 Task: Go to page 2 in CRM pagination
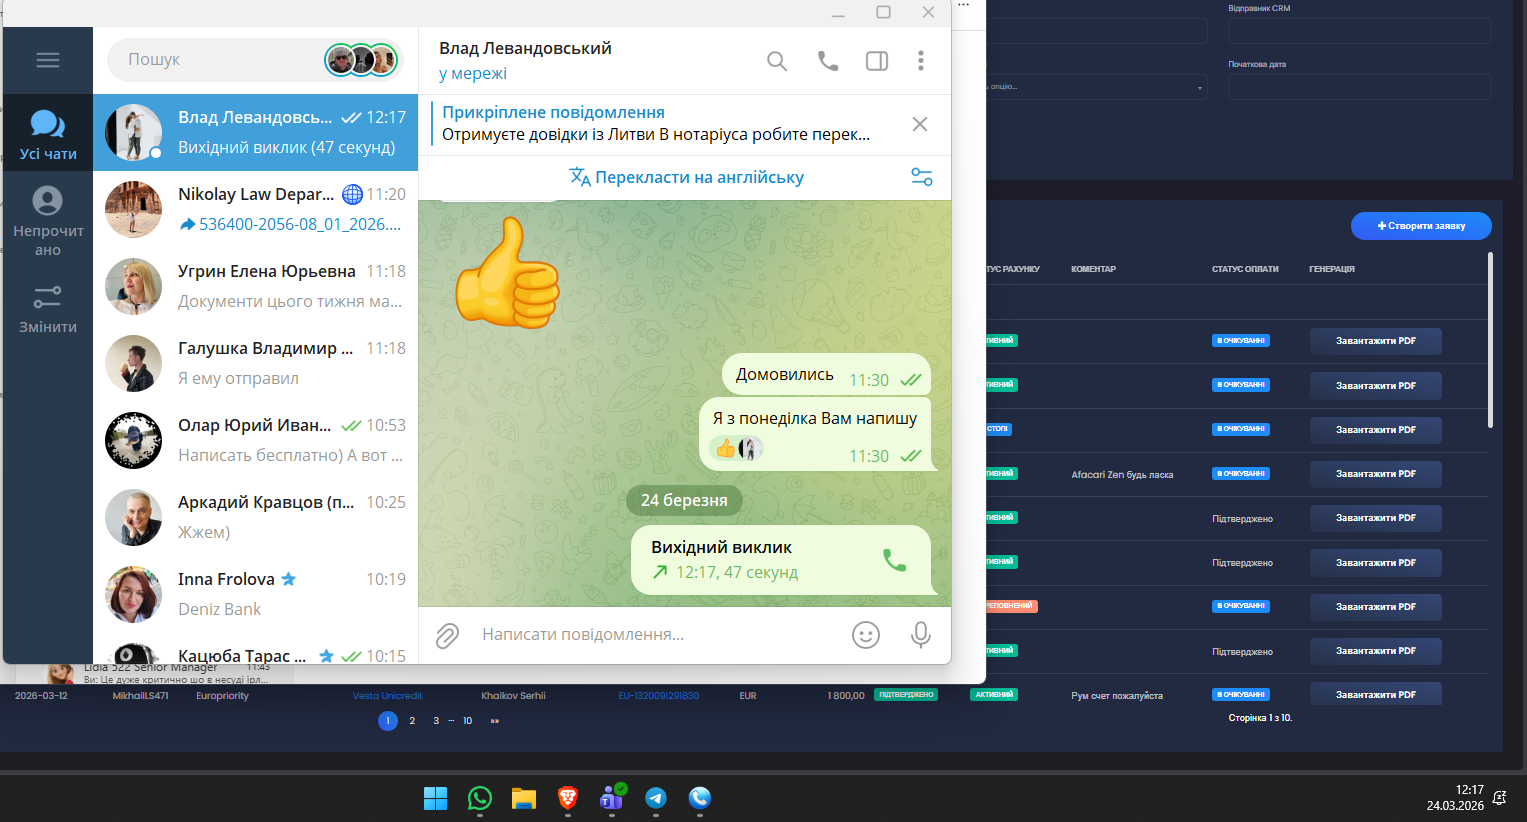(x=412, y=721)
